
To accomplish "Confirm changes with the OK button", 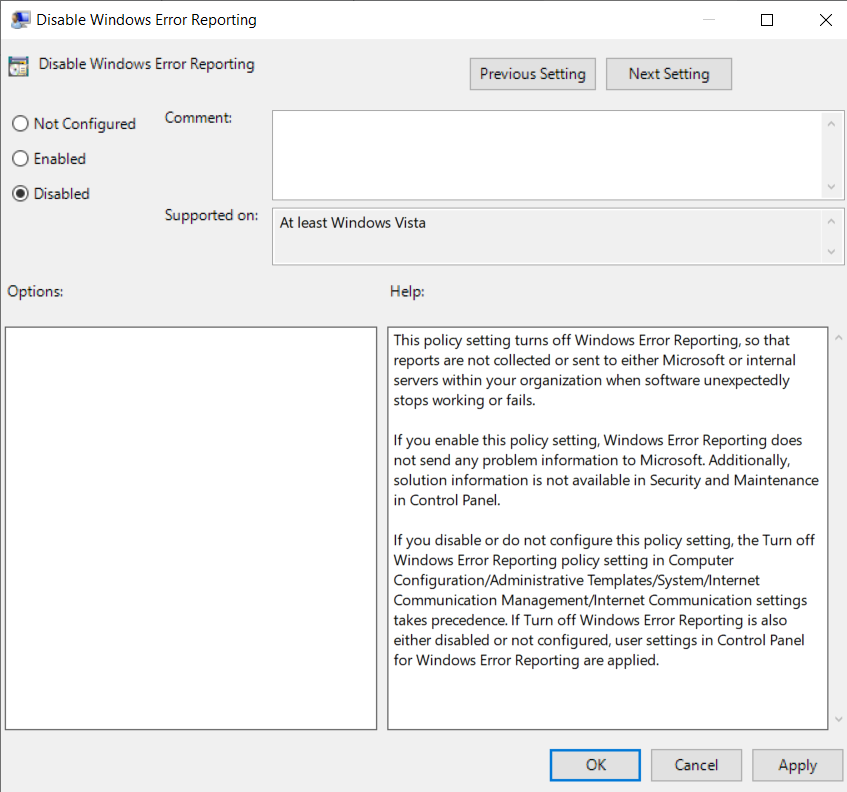I will click(596, 765).
